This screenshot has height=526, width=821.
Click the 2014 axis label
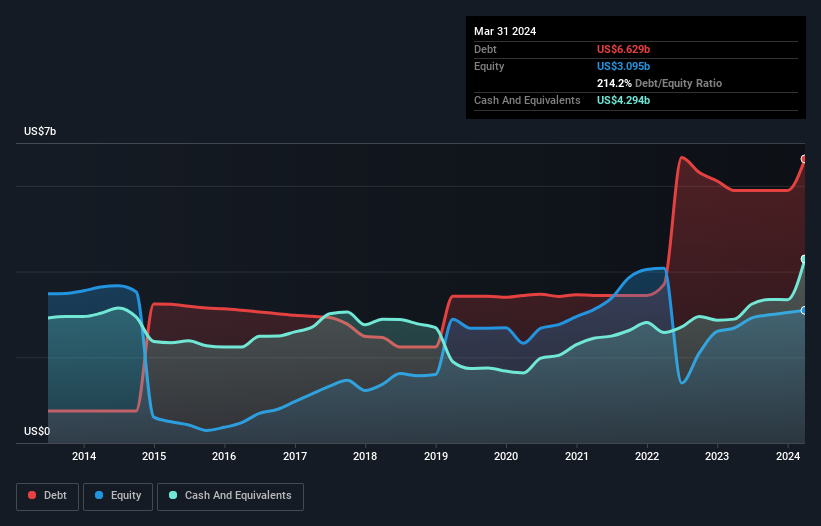click(84, 456)
